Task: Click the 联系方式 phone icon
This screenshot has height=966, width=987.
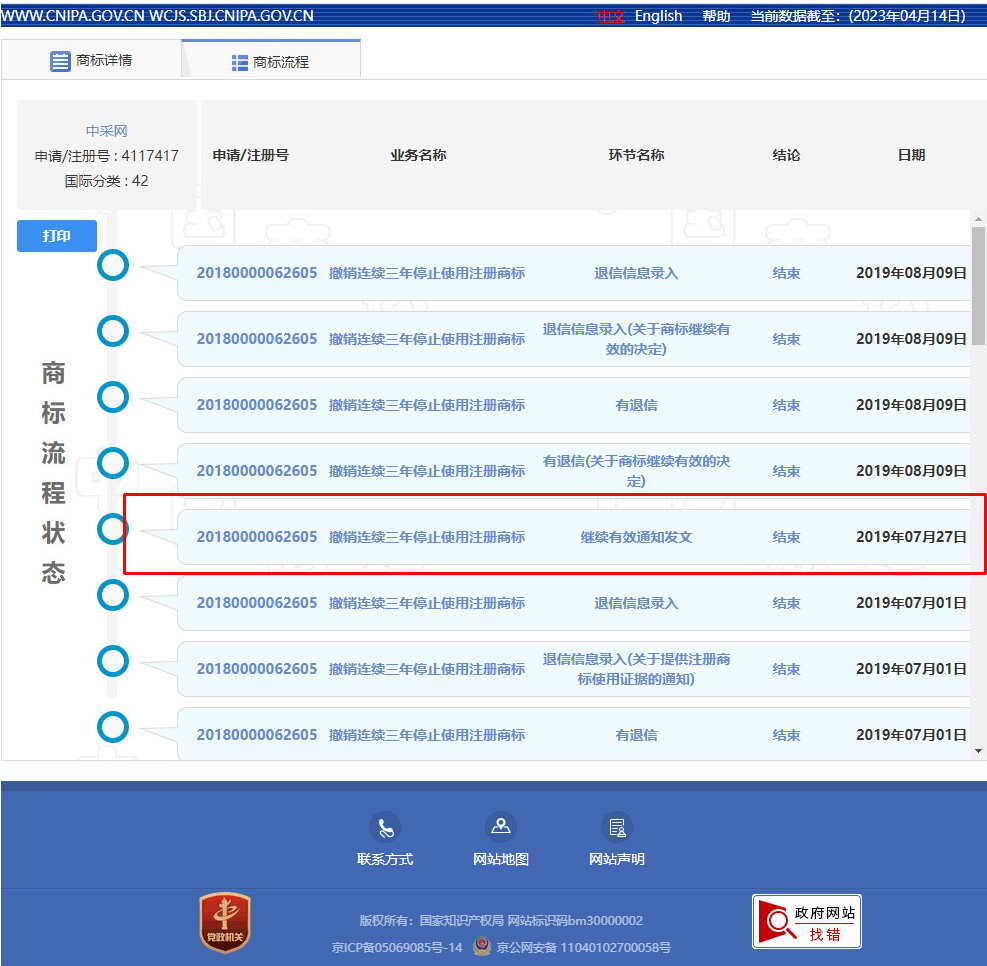Action: [x=384, y=828]
